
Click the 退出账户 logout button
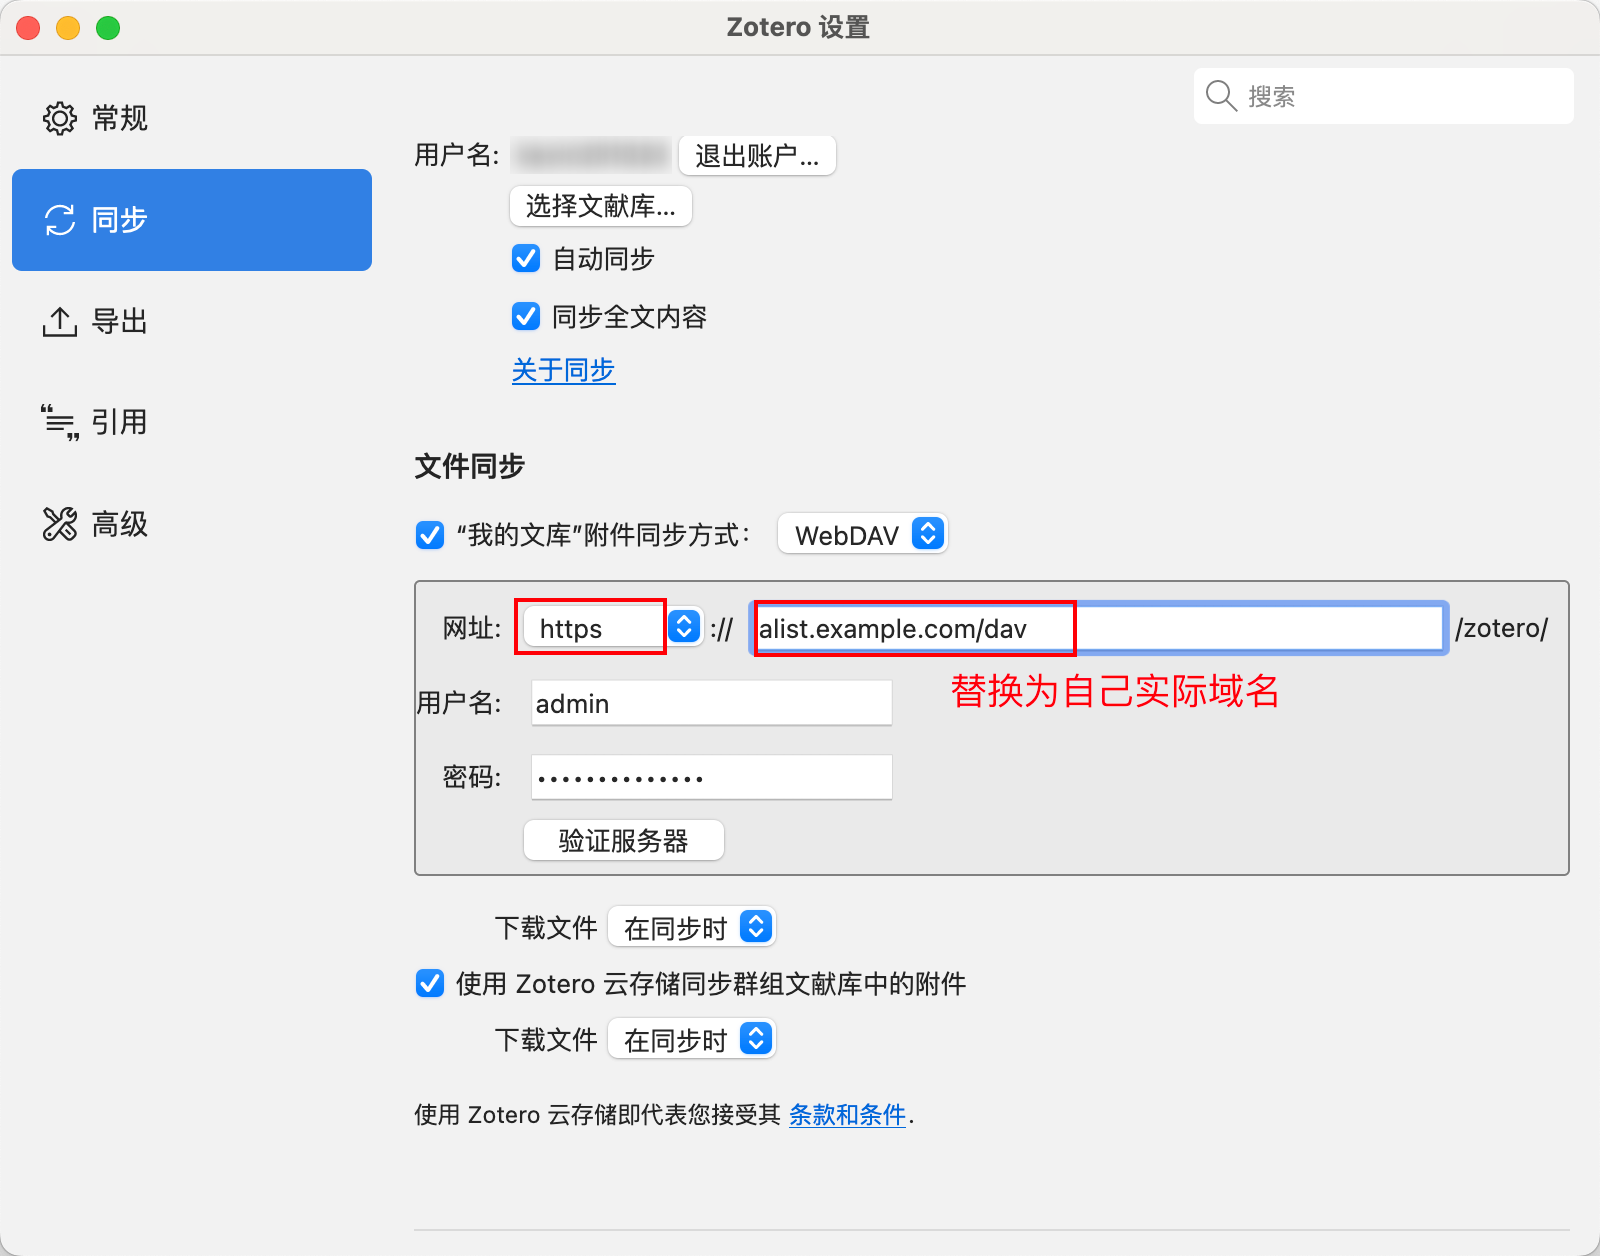click(757, 156)
